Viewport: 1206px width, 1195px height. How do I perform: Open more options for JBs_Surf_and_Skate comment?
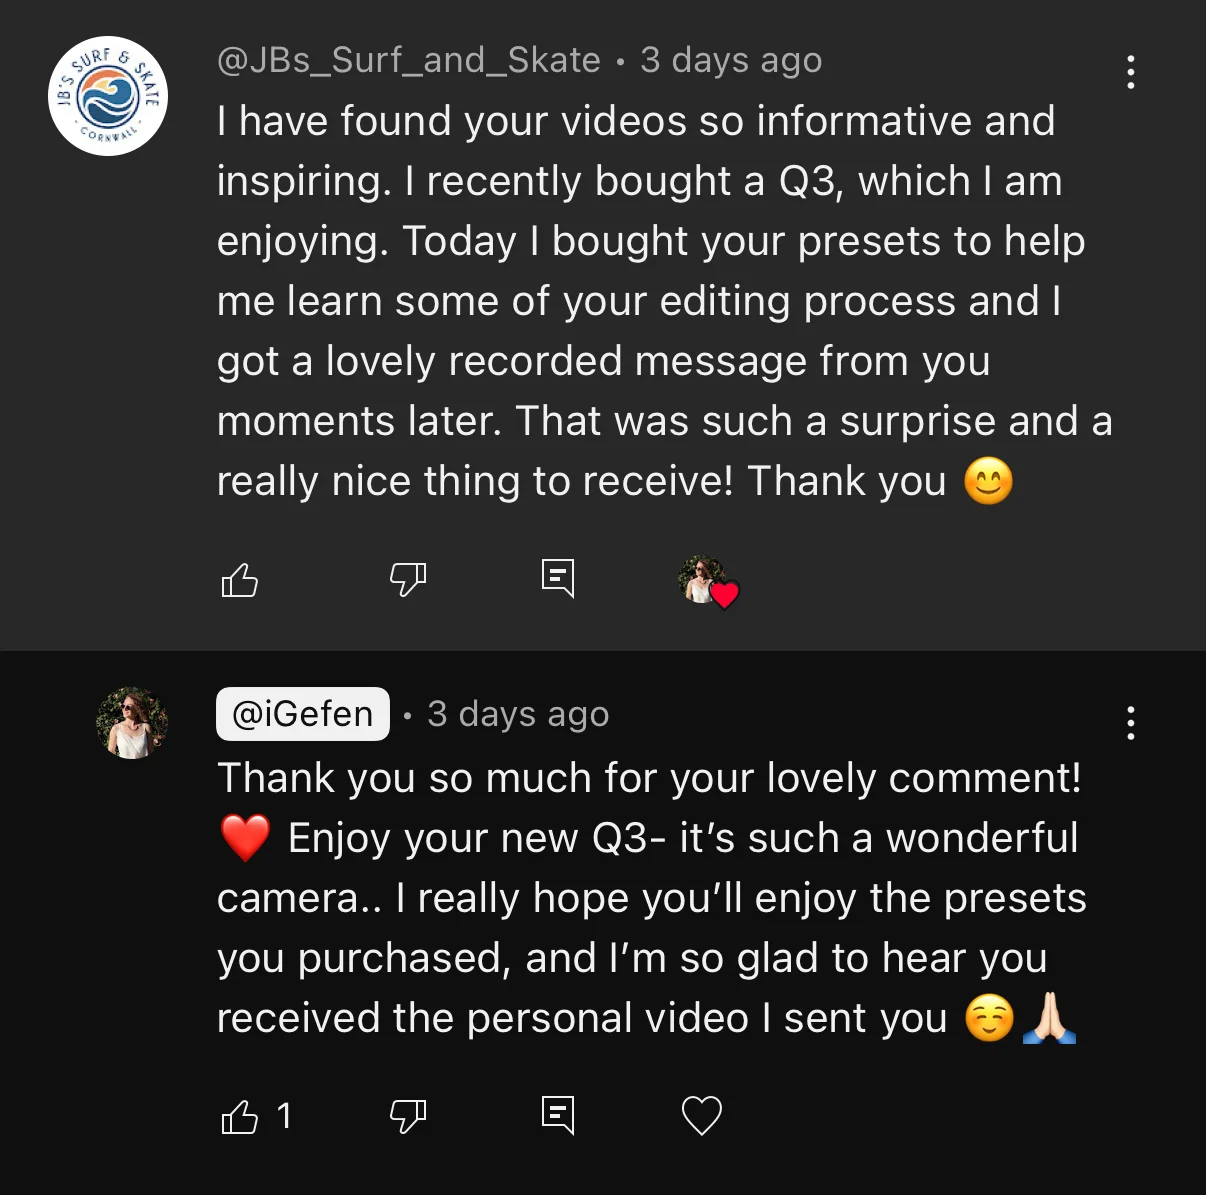coord(1130,72)
